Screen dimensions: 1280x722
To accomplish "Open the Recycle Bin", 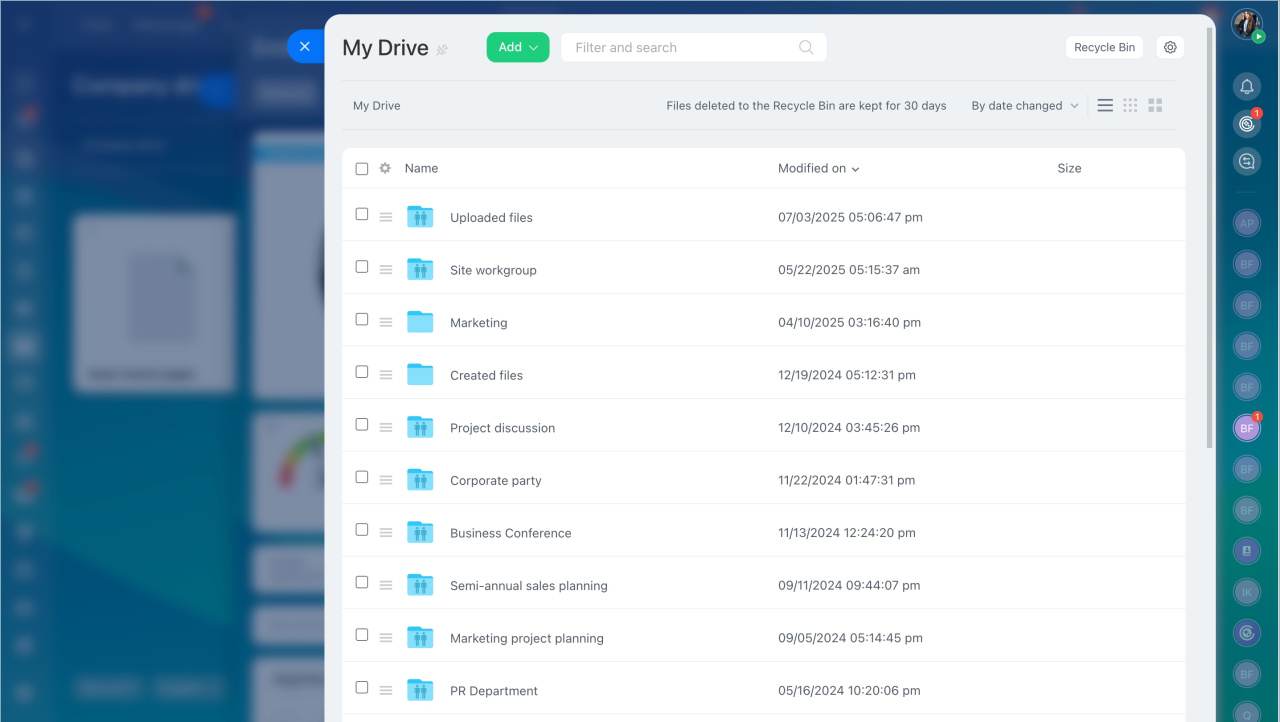I will tap(1104, 47).
